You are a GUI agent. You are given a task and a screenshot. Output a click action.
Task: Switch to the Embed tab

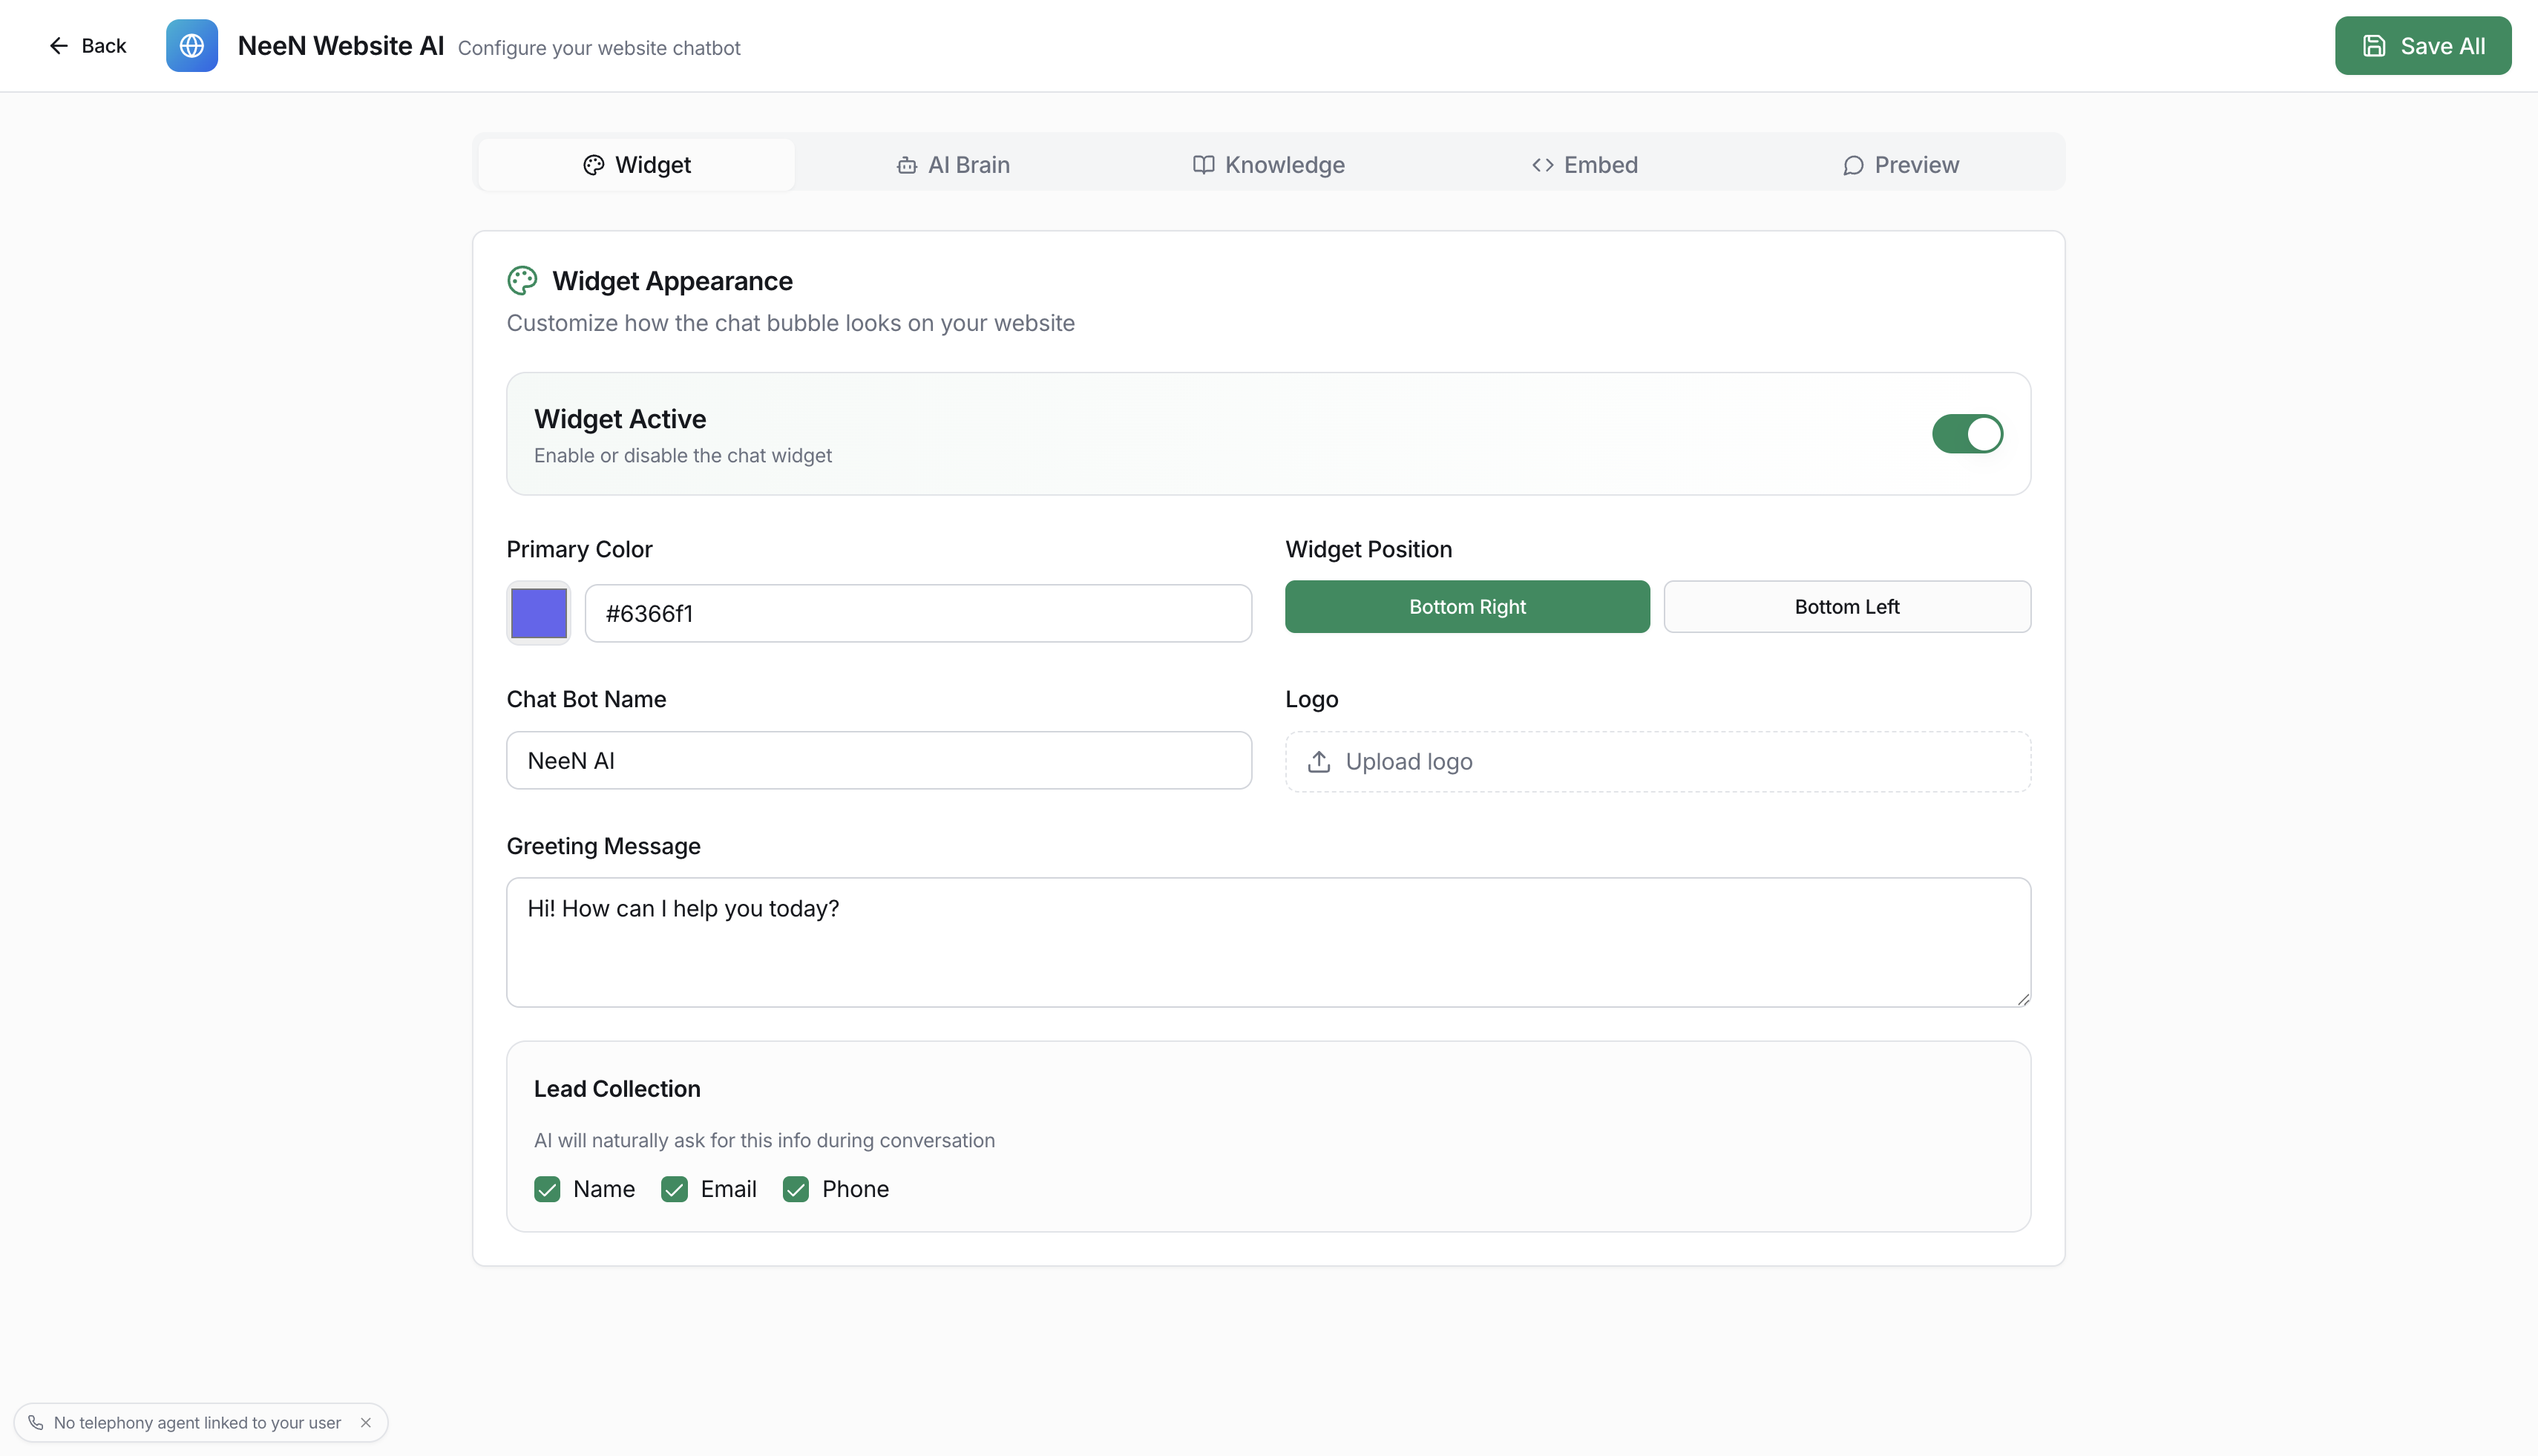(x=1585, y=165)
